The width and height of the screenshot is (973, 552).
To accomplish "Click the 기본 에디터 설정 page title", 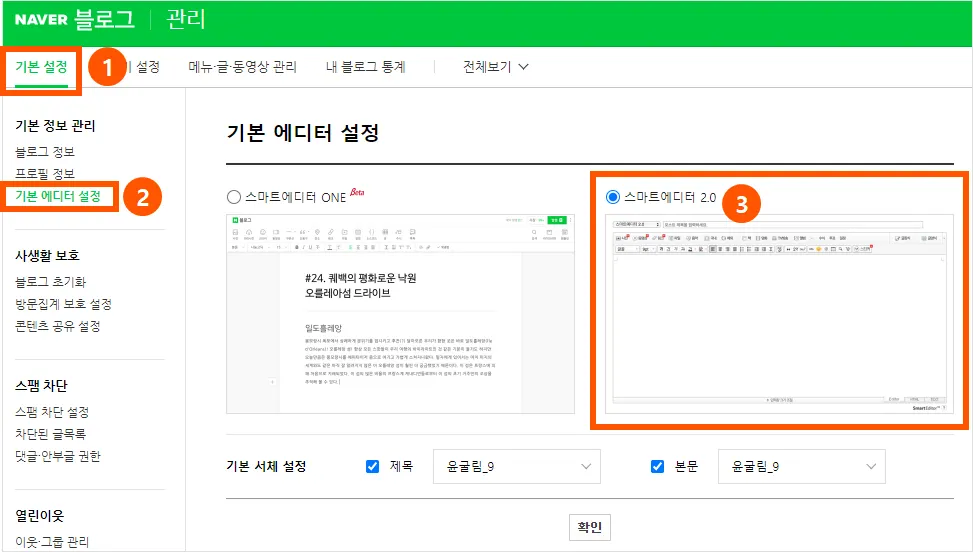I will pyautogui.click(x=303, y=133).
